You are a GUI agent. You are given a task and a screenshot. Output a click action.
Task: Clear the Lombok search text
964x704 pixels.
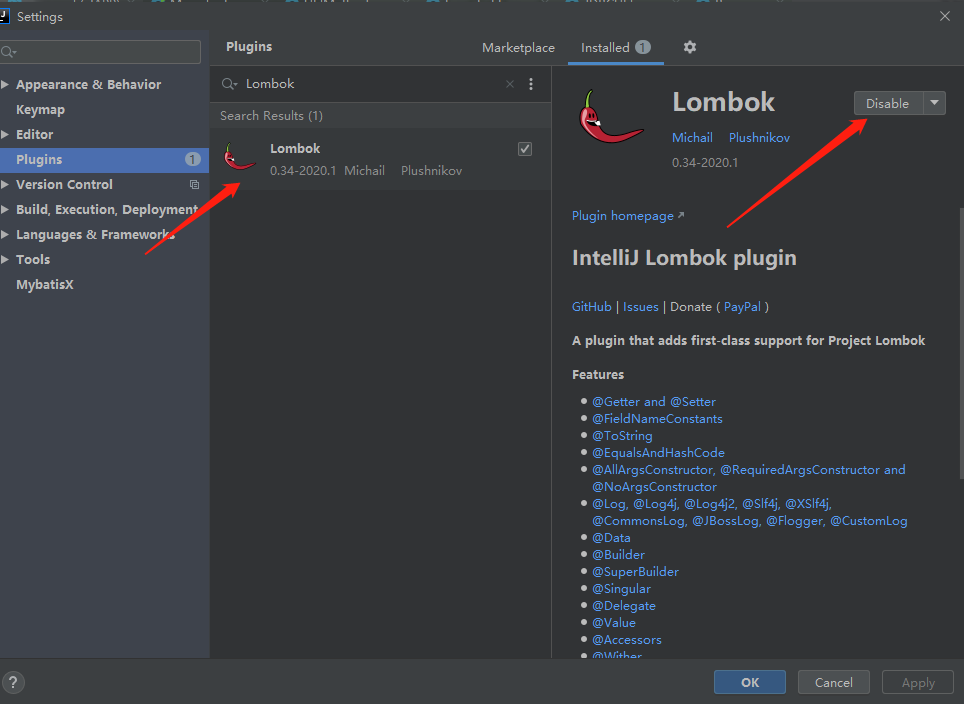[x=510, y=84]
